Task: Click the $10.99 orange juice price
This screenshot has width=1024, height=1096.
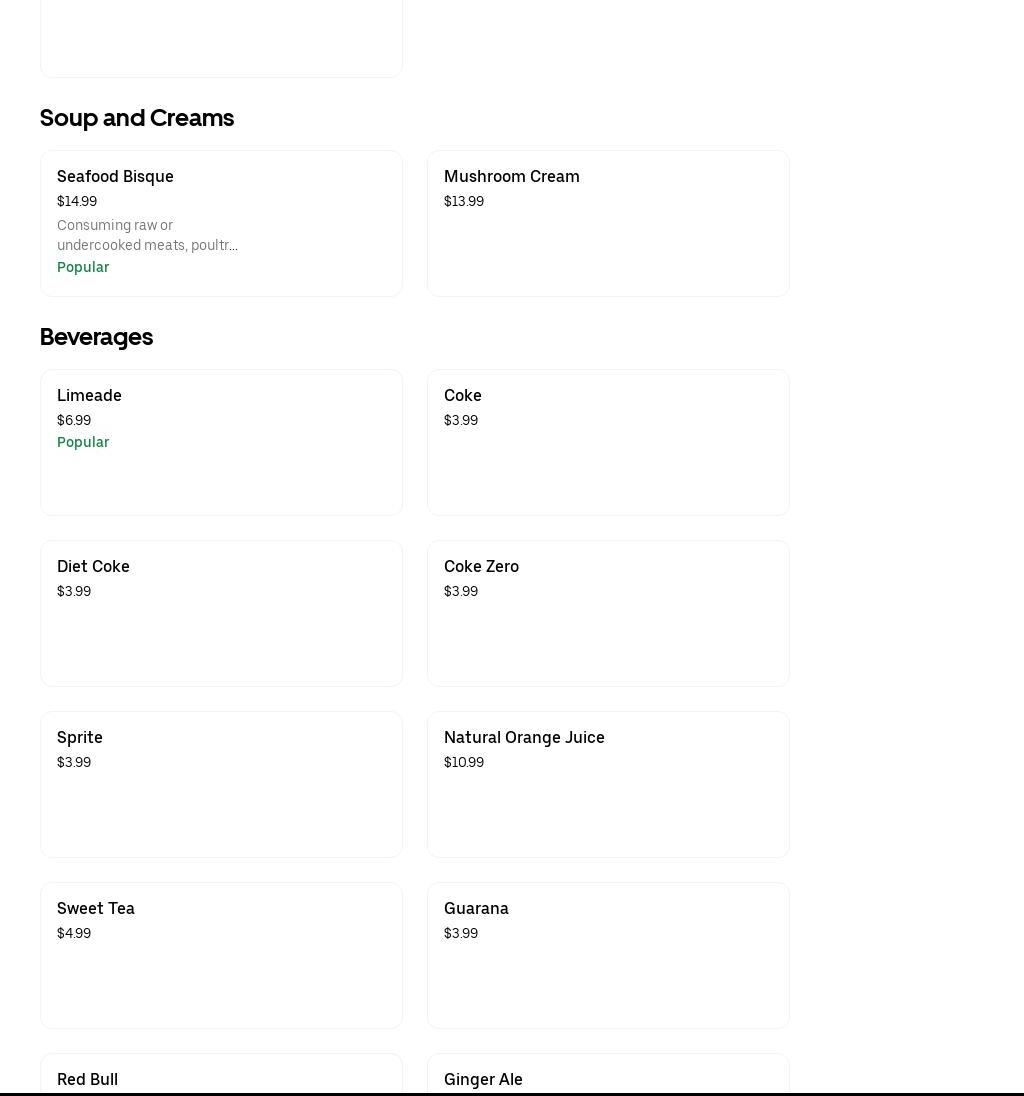Action: tap(464, 762)
